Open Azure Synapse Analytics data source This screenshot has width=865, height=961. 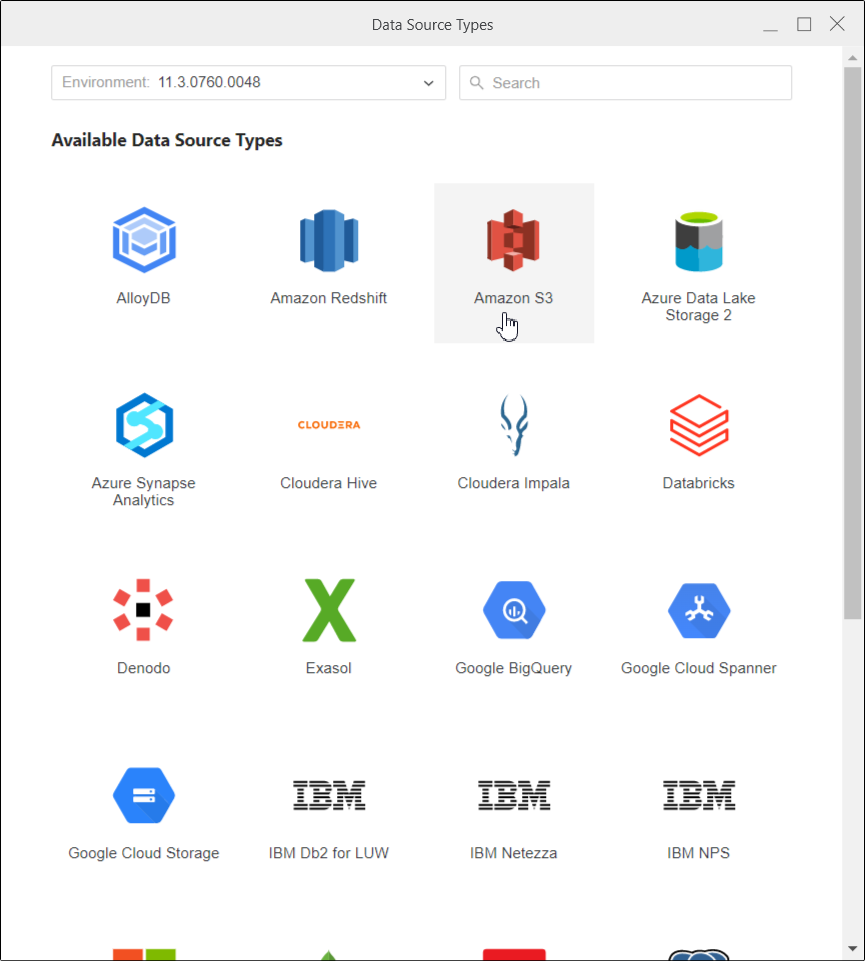coord(144,426)
